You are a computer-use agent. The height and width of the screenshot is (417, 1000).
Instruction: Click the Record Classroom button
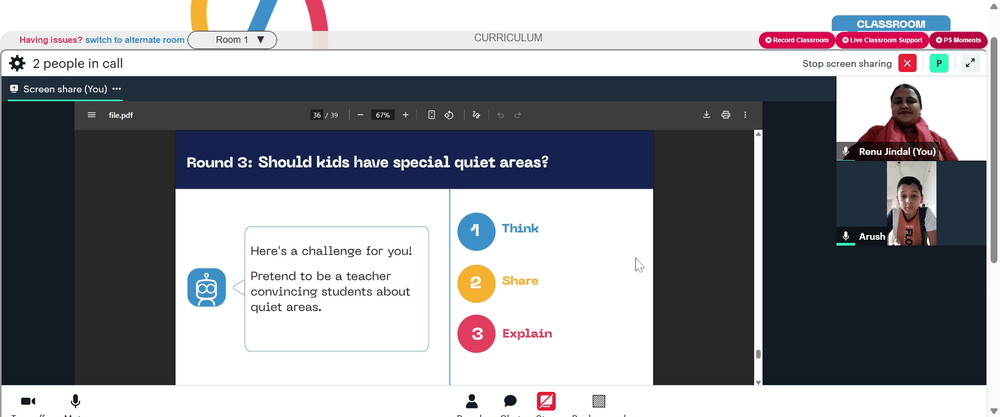[797, 40]
